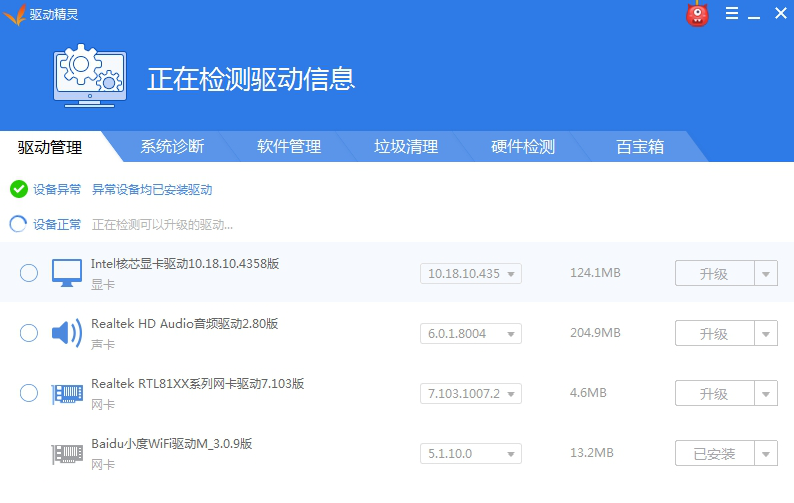This screenshot has width=794, height=503.
Task: Click the 124.1MB size value
Action: (x=595, y=273)
